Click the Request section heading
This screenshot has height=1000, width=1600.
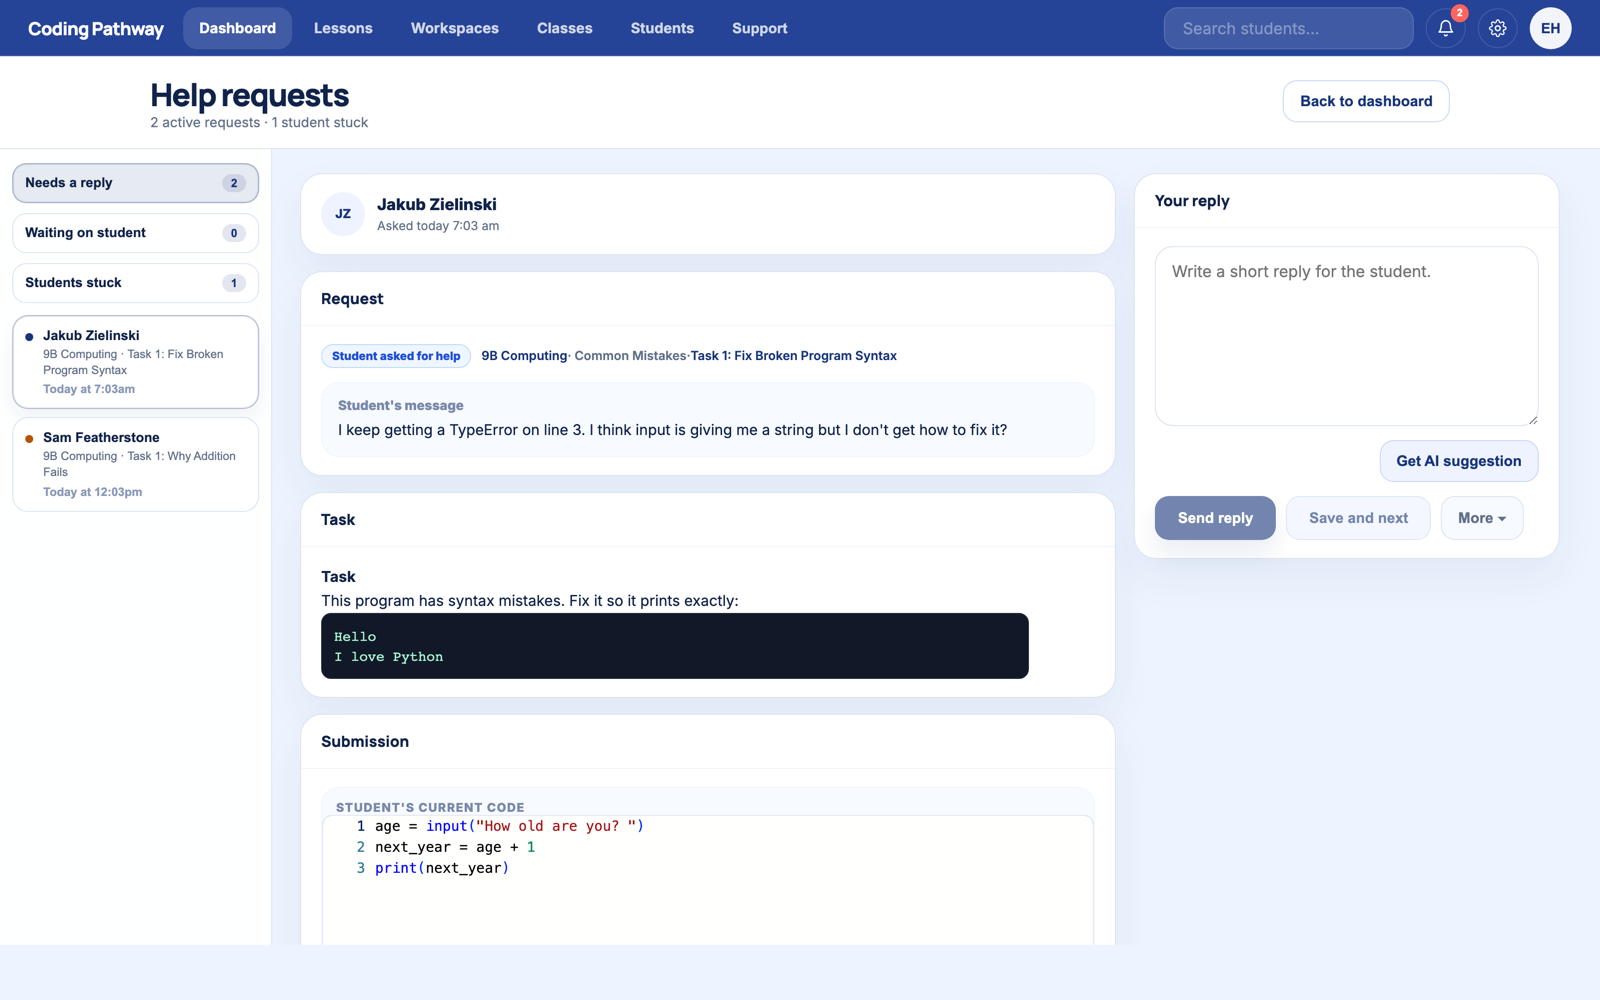click(x=352, y=299)
